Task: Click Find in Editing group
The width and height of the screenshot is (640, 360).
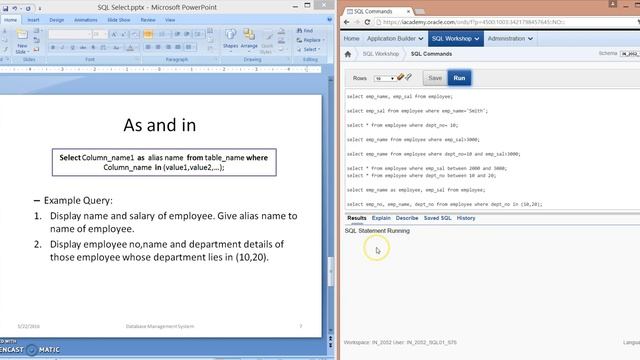Action: [305, 31]
